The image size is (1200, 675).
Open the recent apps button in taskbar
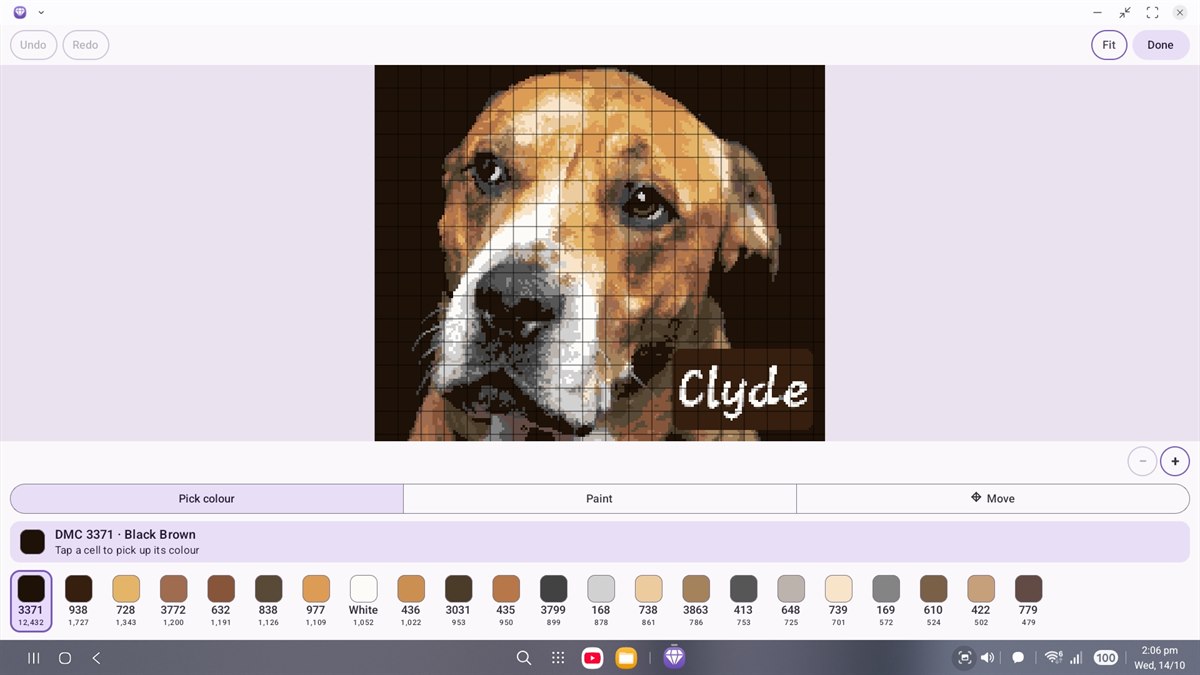tap(33, 658)
